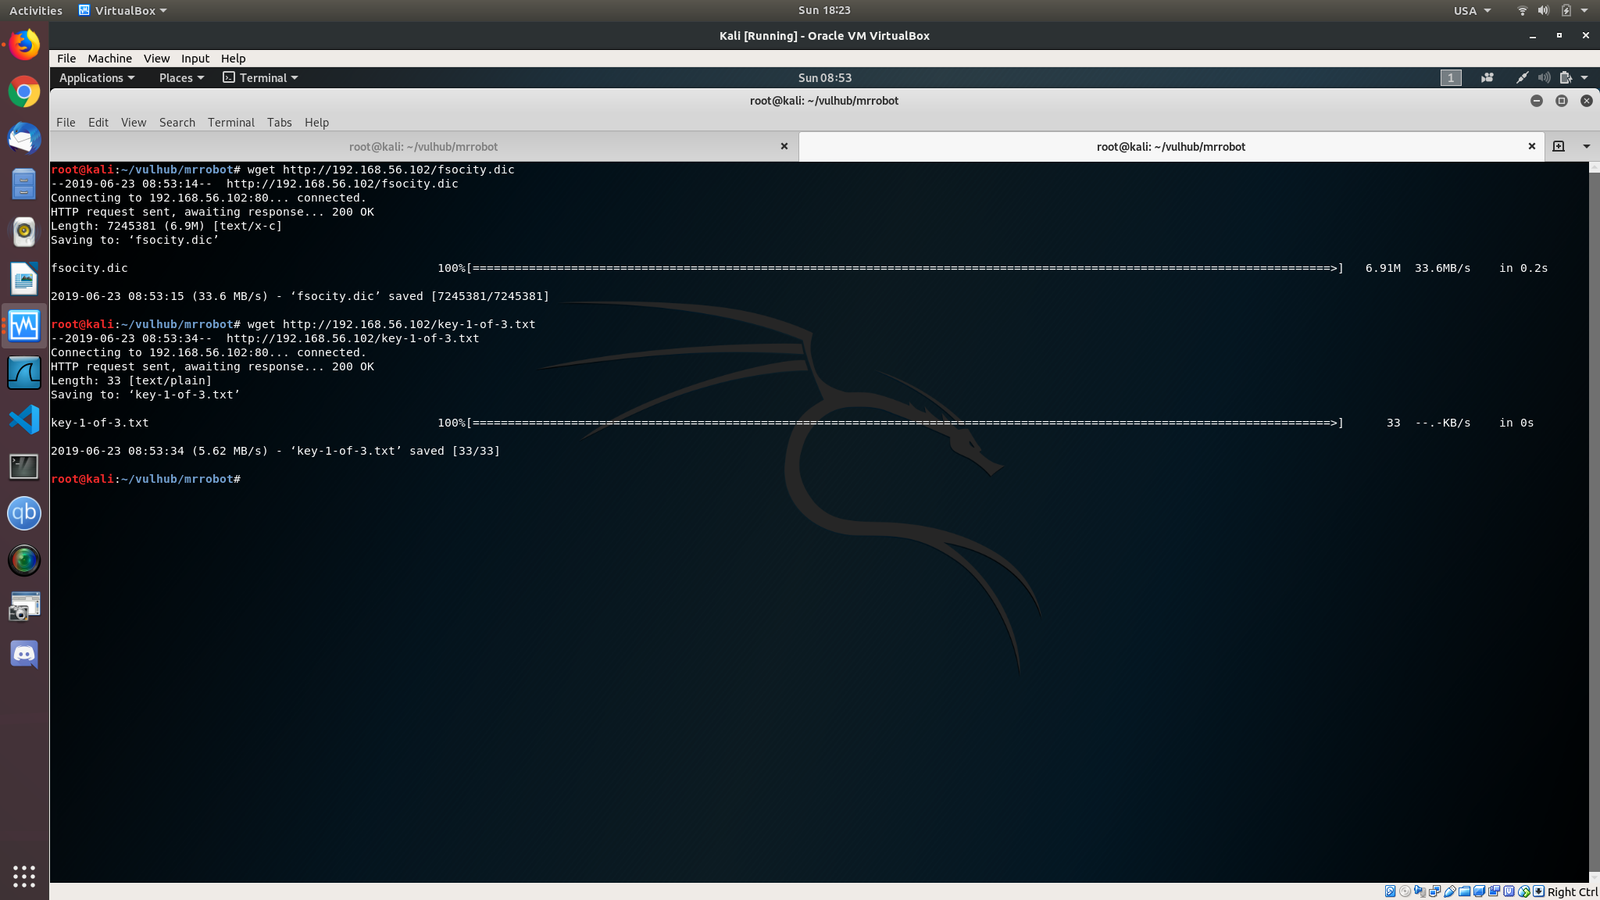Open the camera lens app in dock
The height and width of the screenshot is (900, 1600).
click(x=24, y=560)
